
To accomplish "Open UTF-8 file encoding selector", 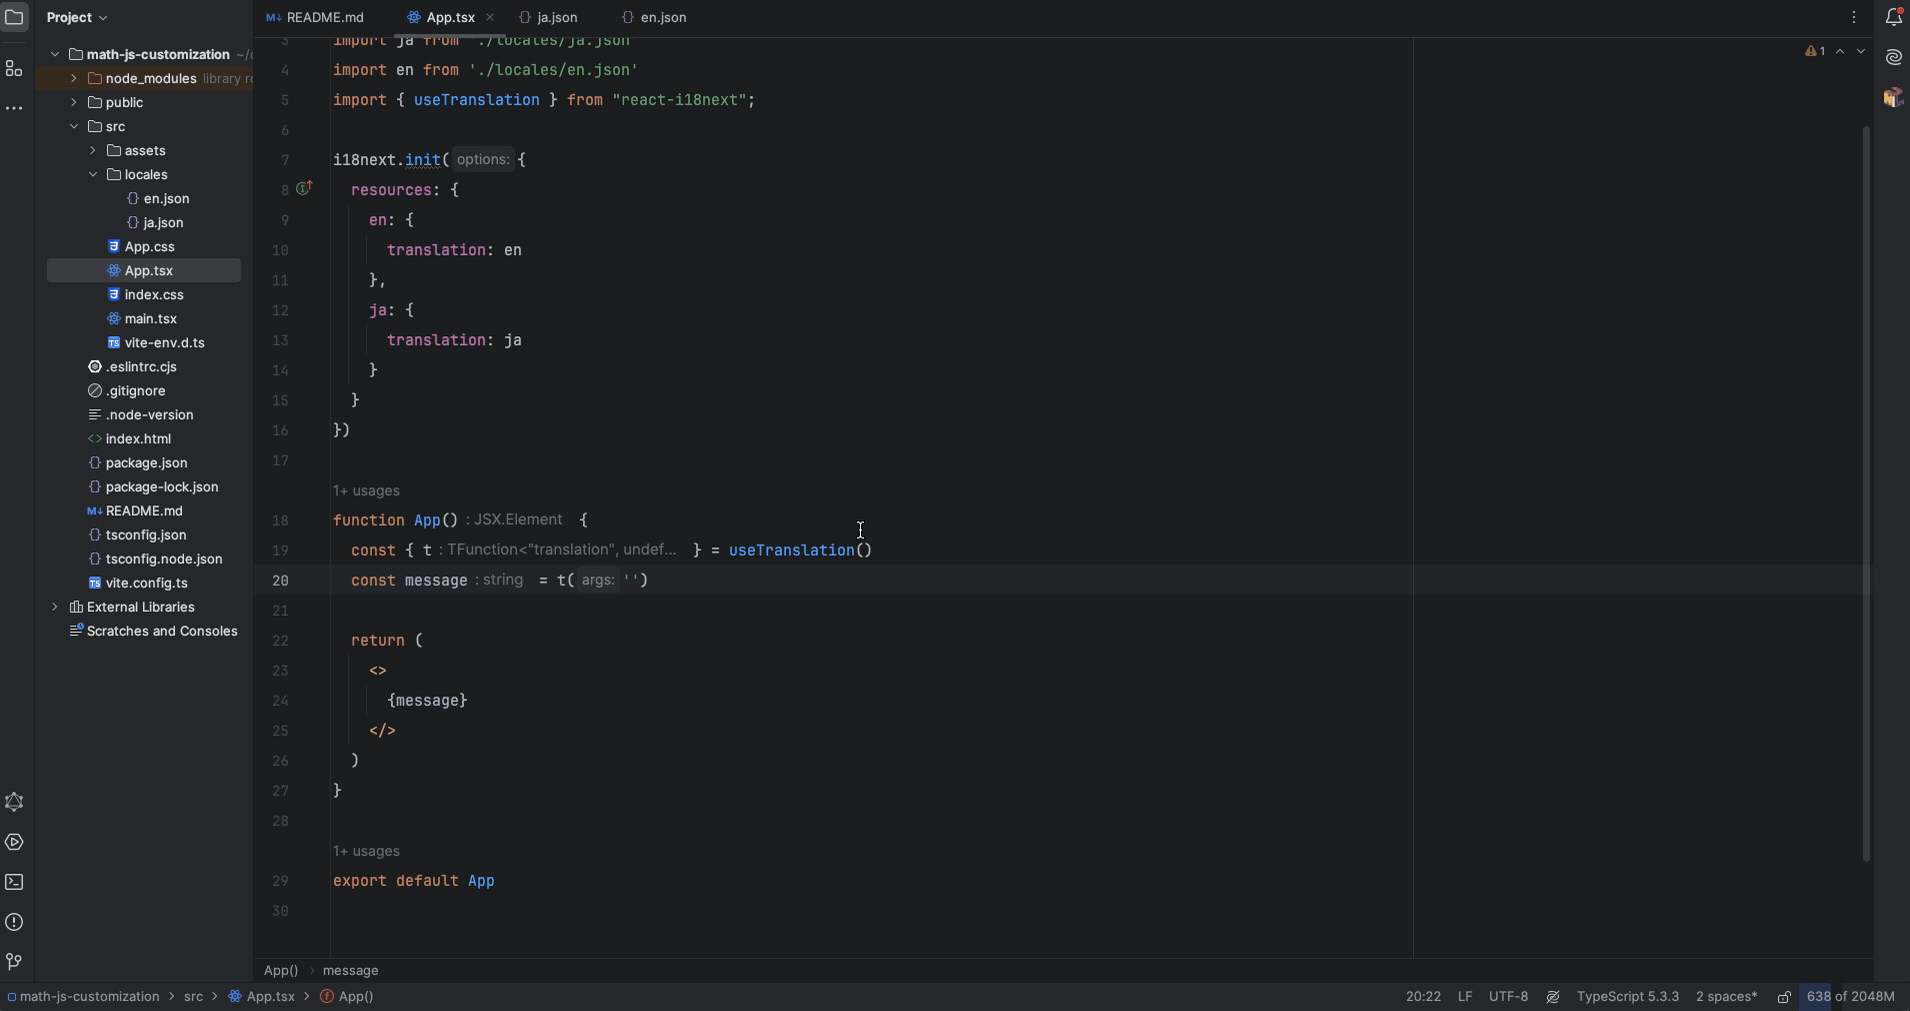I will [1509, 997].
